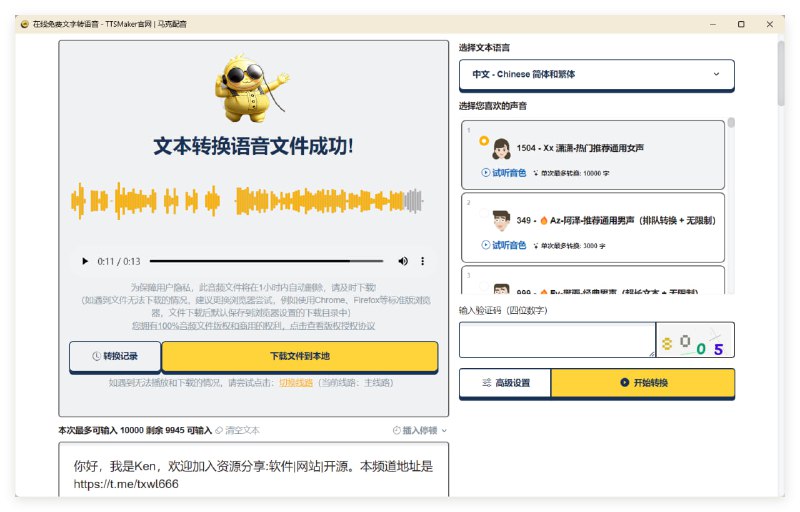Select voice 1504 Xx 潇潇 radio button
The width and height of the screenshot is (800, 512).
pos(484,141)
